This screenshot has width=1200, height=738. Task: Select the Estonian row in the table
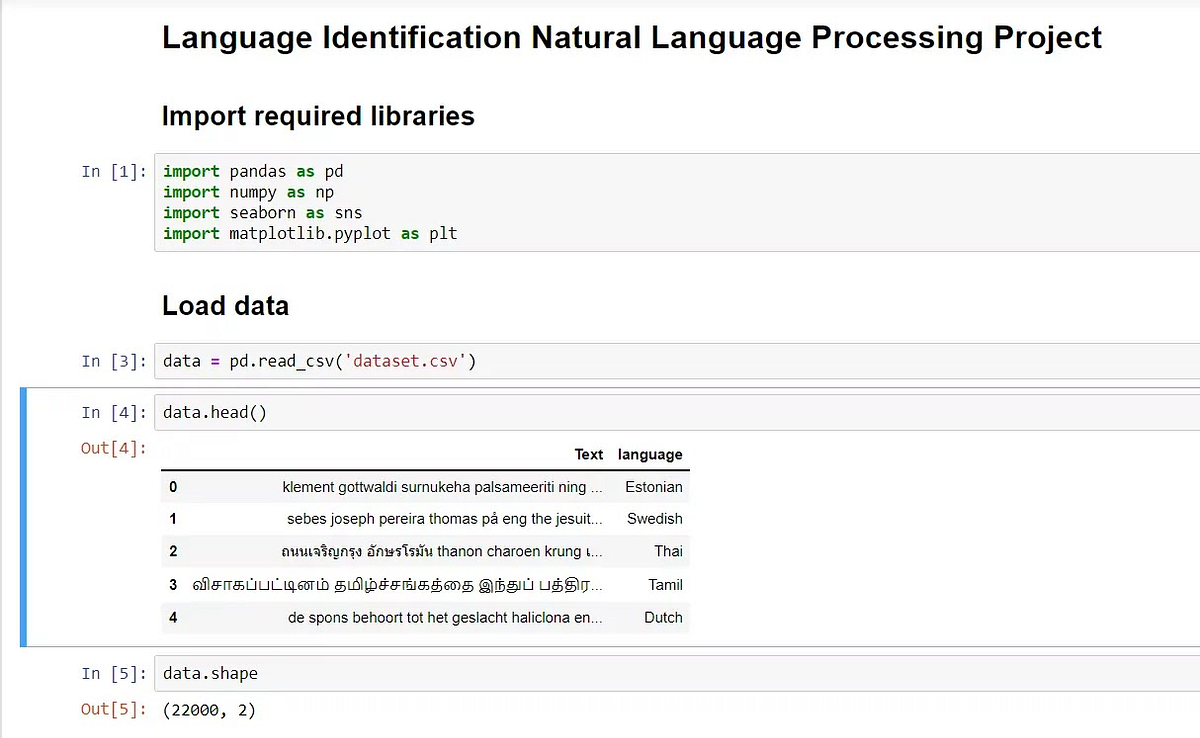coord(420,487)
